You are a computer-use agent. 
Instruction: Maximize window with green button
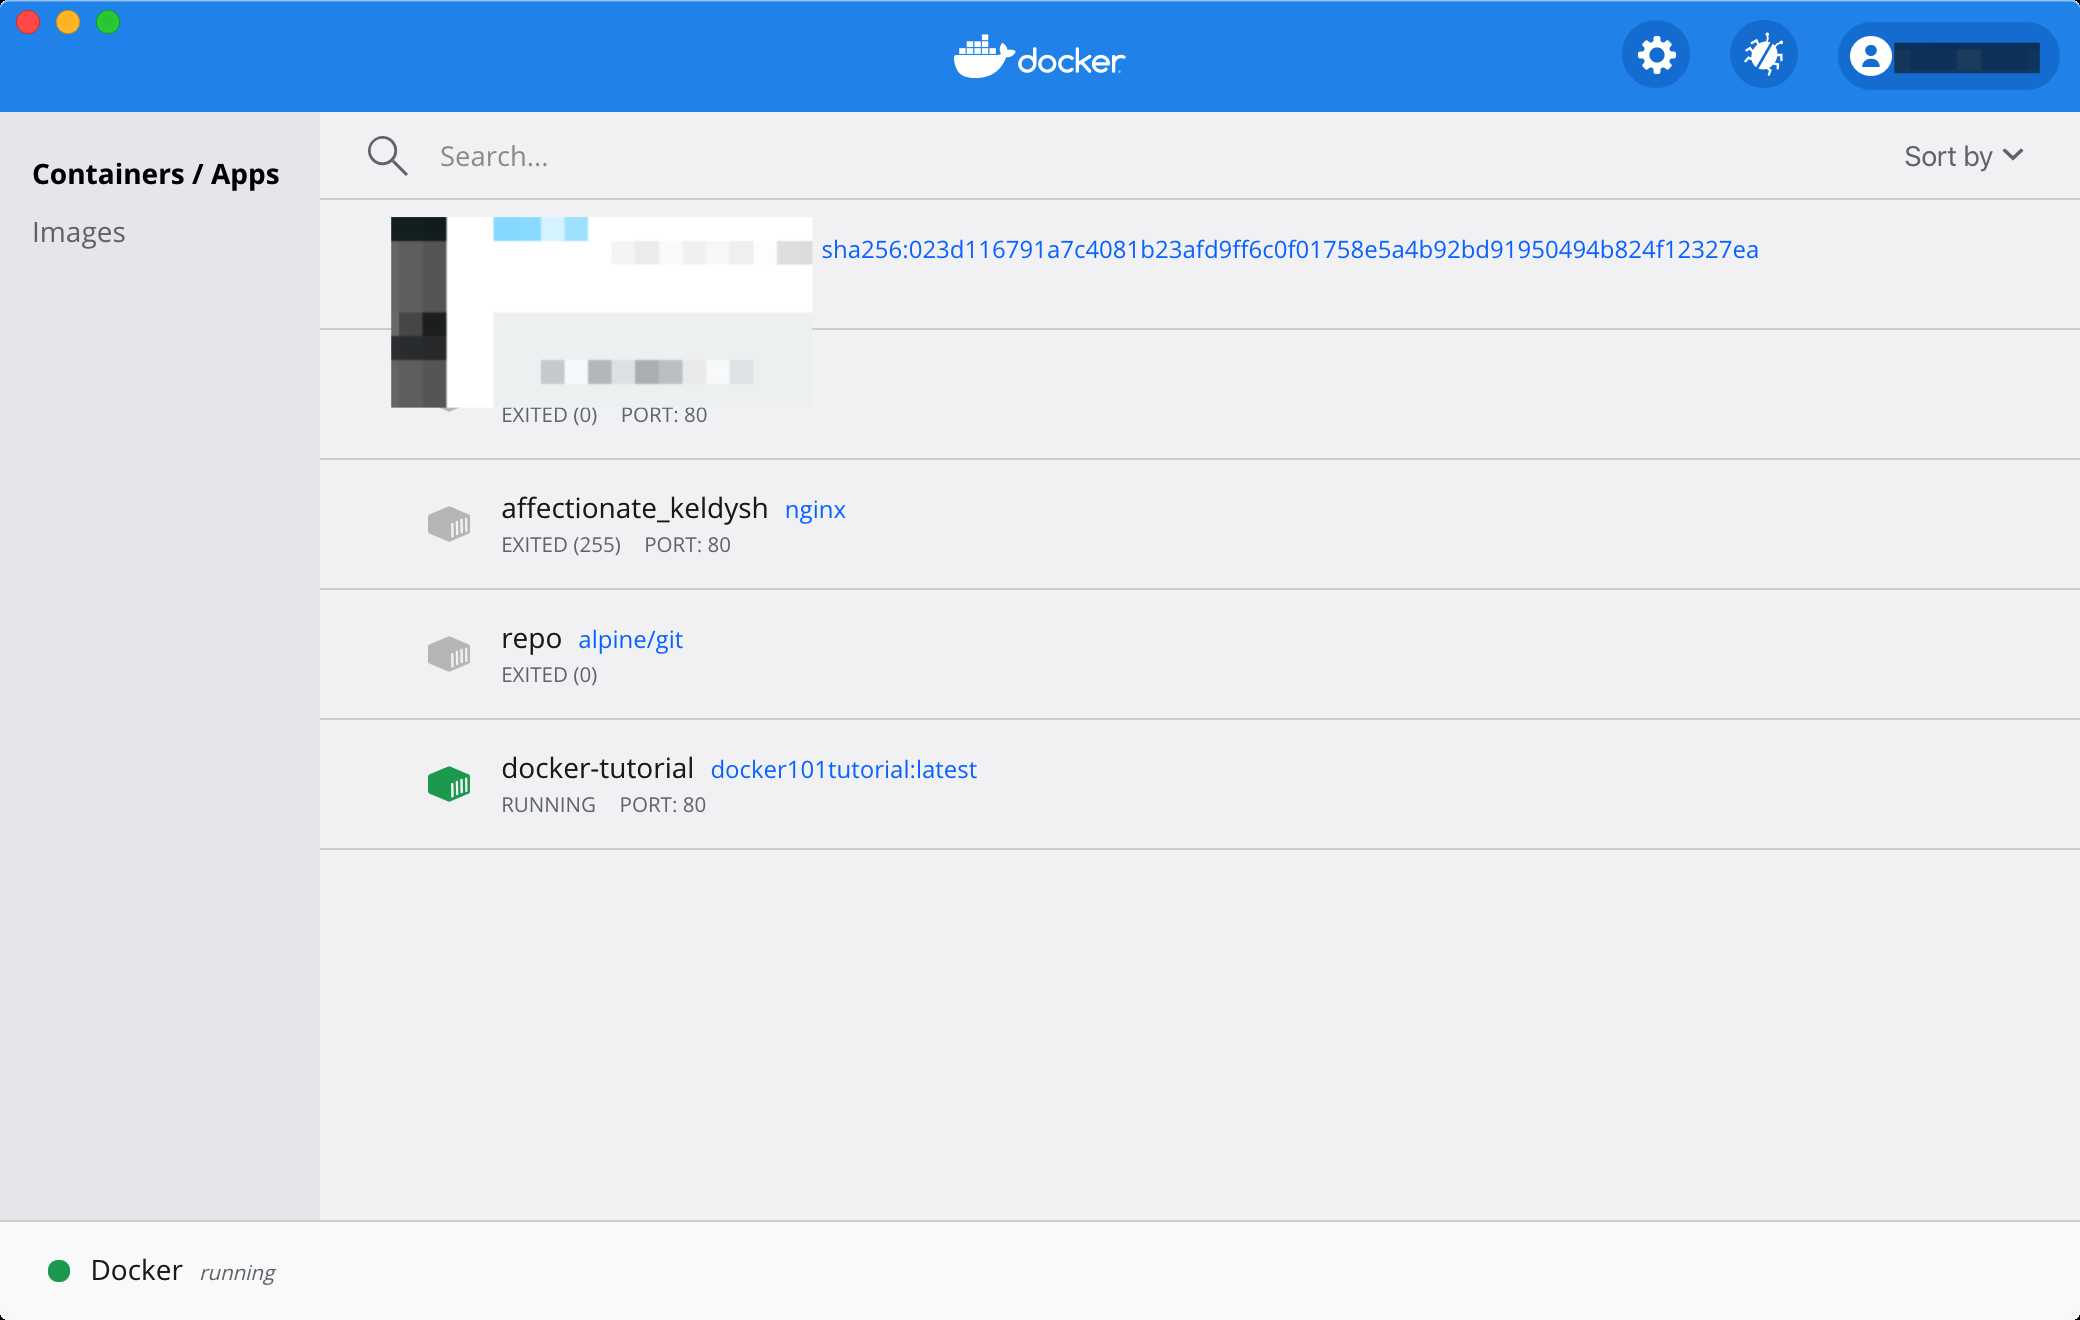pyautogui.click(x=108, y=22)
